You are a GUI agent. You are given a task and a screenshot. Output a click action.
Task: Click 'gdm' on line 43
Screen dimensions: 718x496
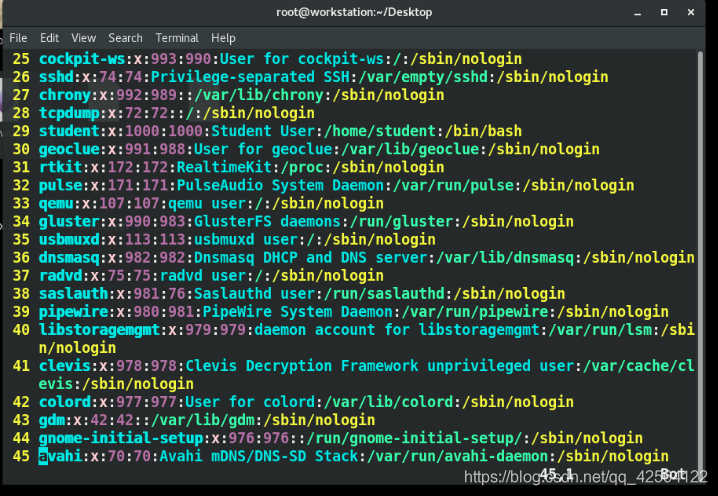(x=52, y=420)
